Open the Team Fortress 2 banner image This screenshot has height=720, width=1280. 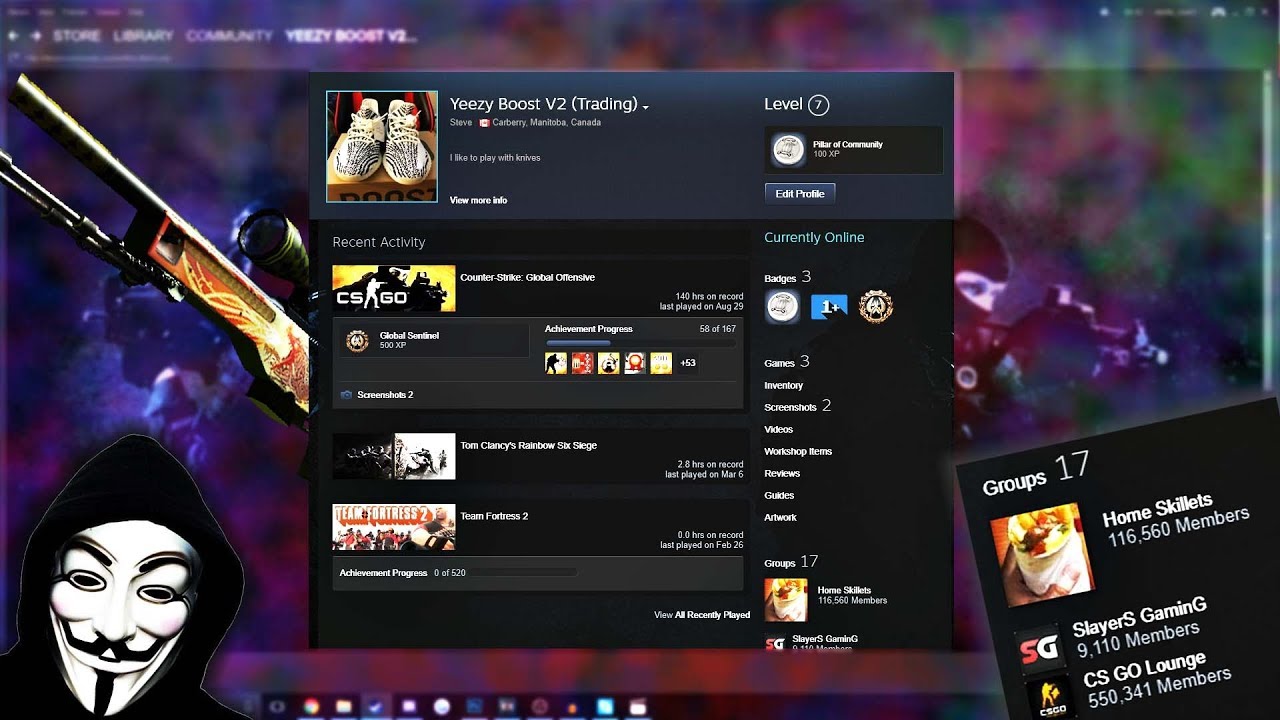tap(394, 527)
